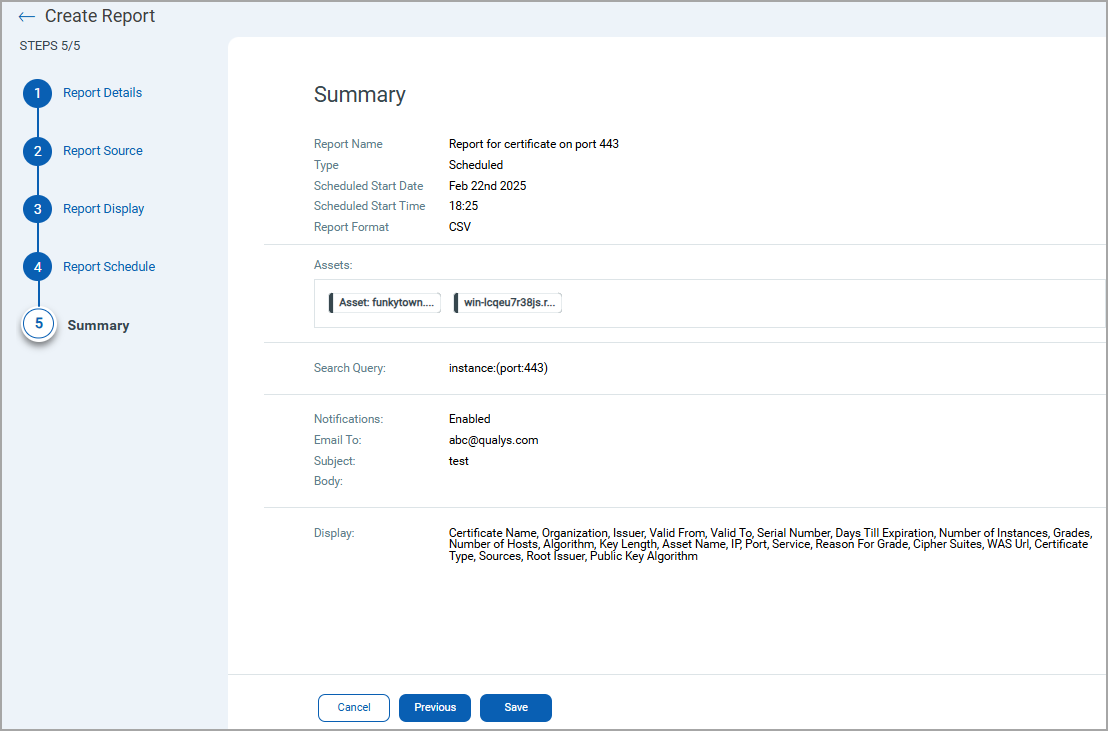Click the 'Asset: funkytown....' asset tag
Viewport: 1108px width, 731px height.
tap(385, 303)
